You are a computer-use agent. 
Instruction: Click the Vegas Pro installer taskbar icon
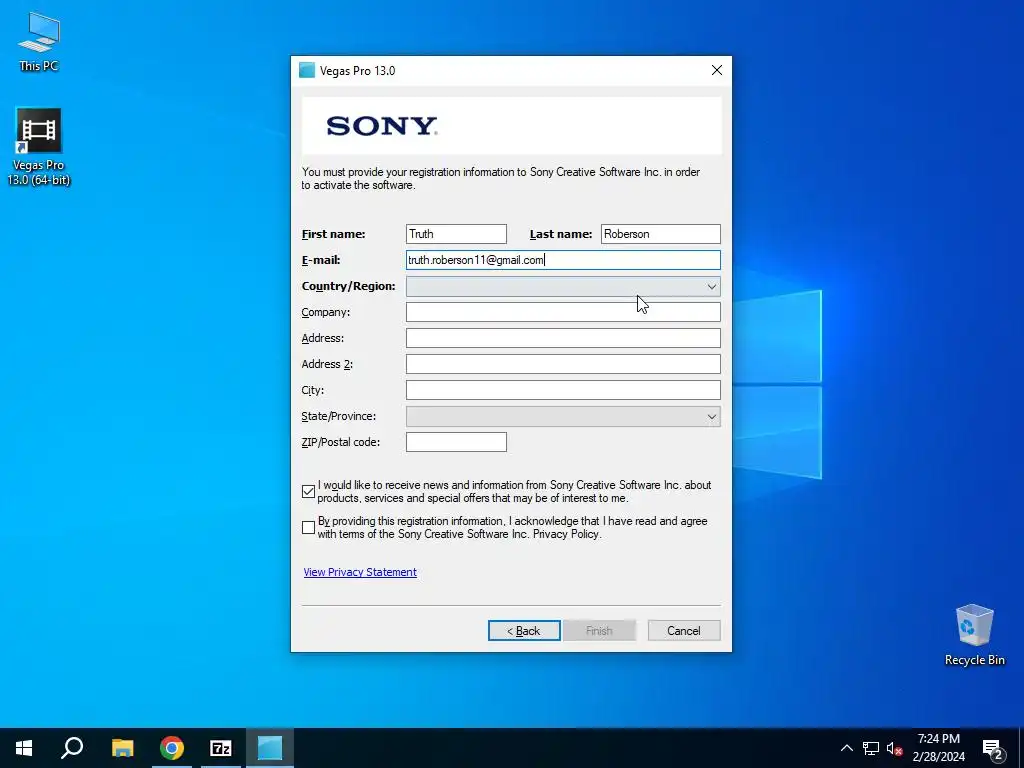click(x=270, y=748)
